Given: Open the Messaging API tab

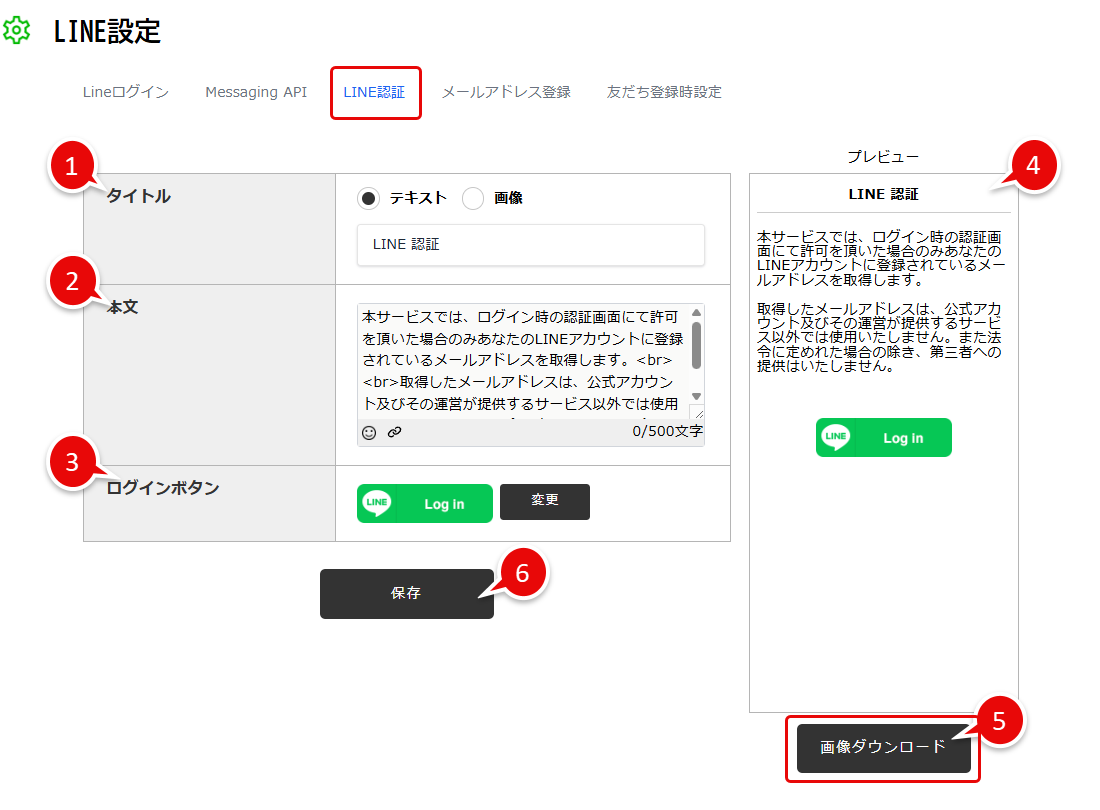Looking at the screenshot, I should pos(255,91).
